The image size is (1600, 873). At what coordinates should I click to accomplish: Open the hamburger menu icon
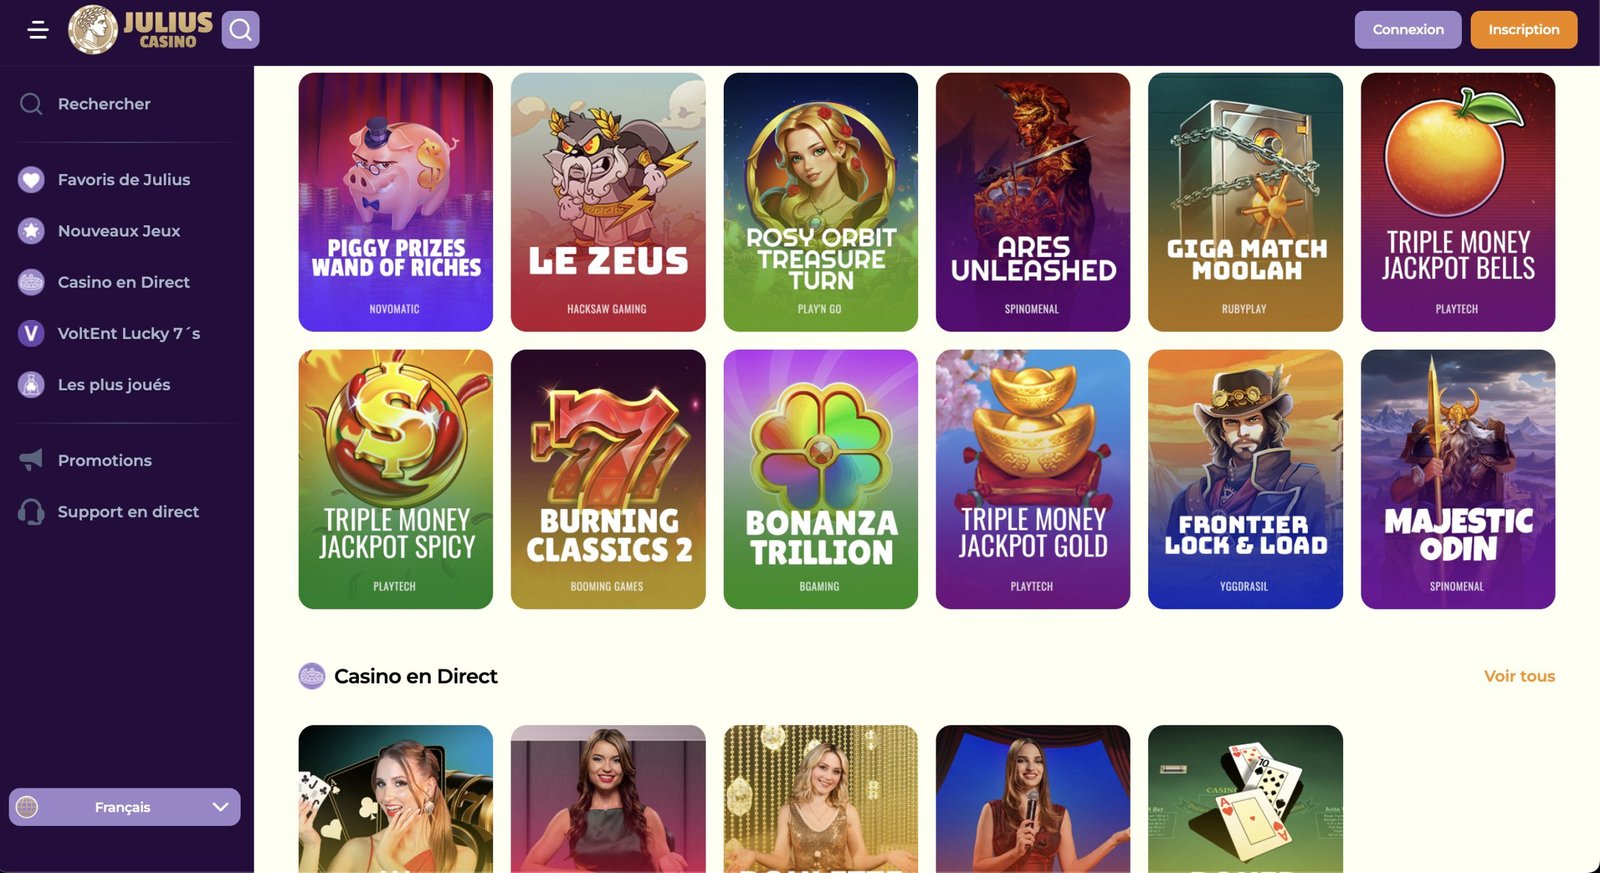[x=38, y=30]
